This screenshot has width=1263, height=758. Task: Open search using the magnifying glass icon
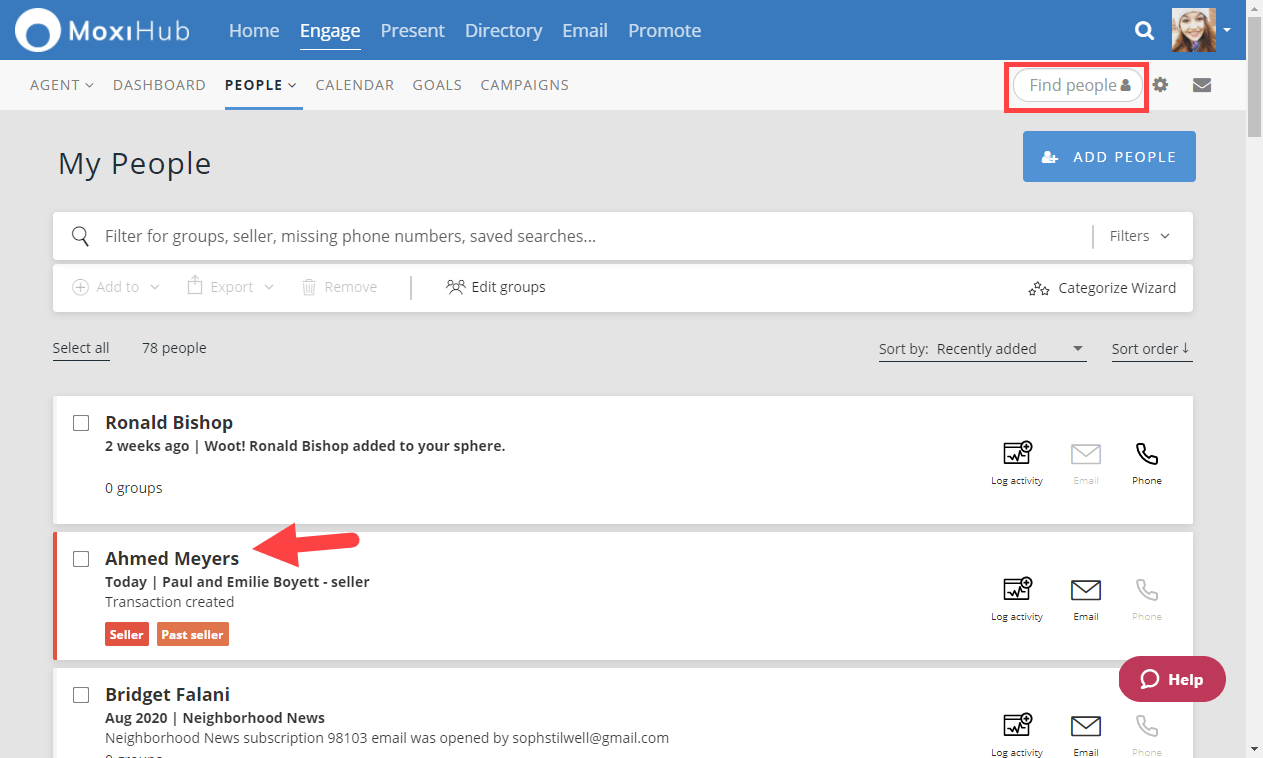[x=1144, y=30]
